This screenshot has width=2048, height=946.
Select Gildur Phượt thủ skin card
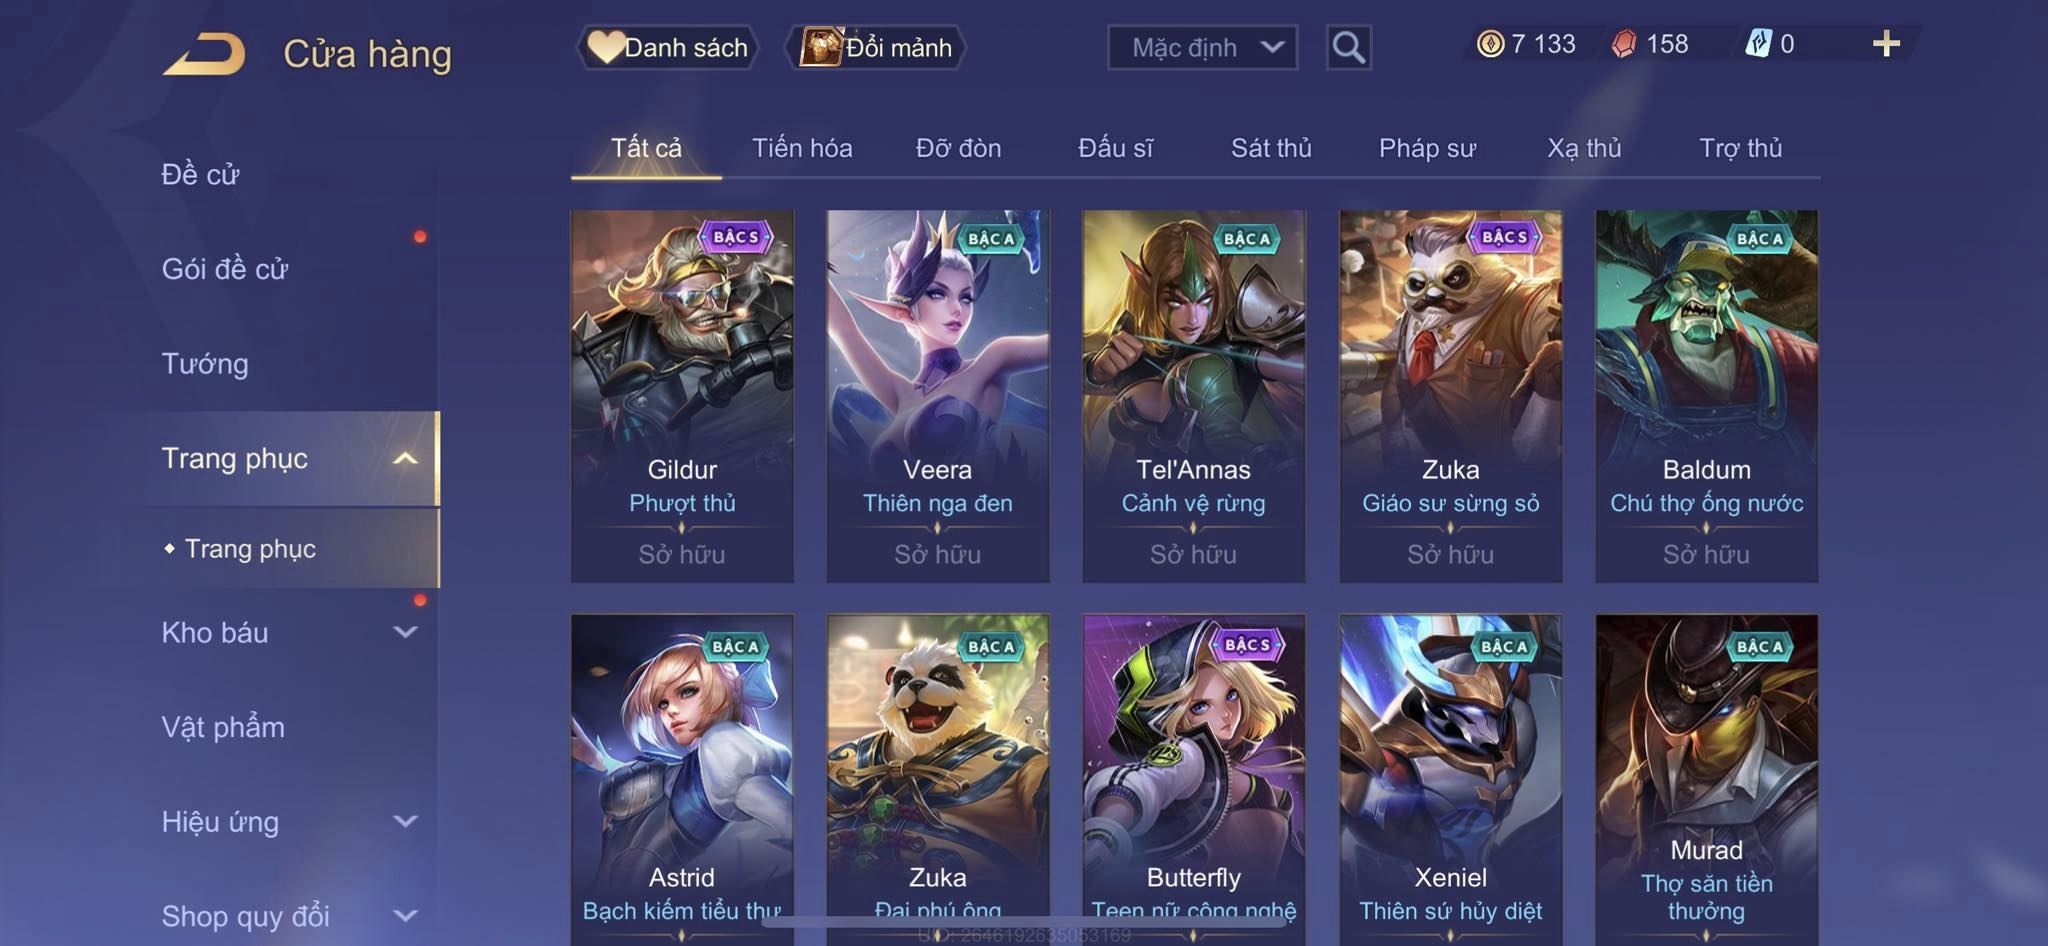coord(682,396)
